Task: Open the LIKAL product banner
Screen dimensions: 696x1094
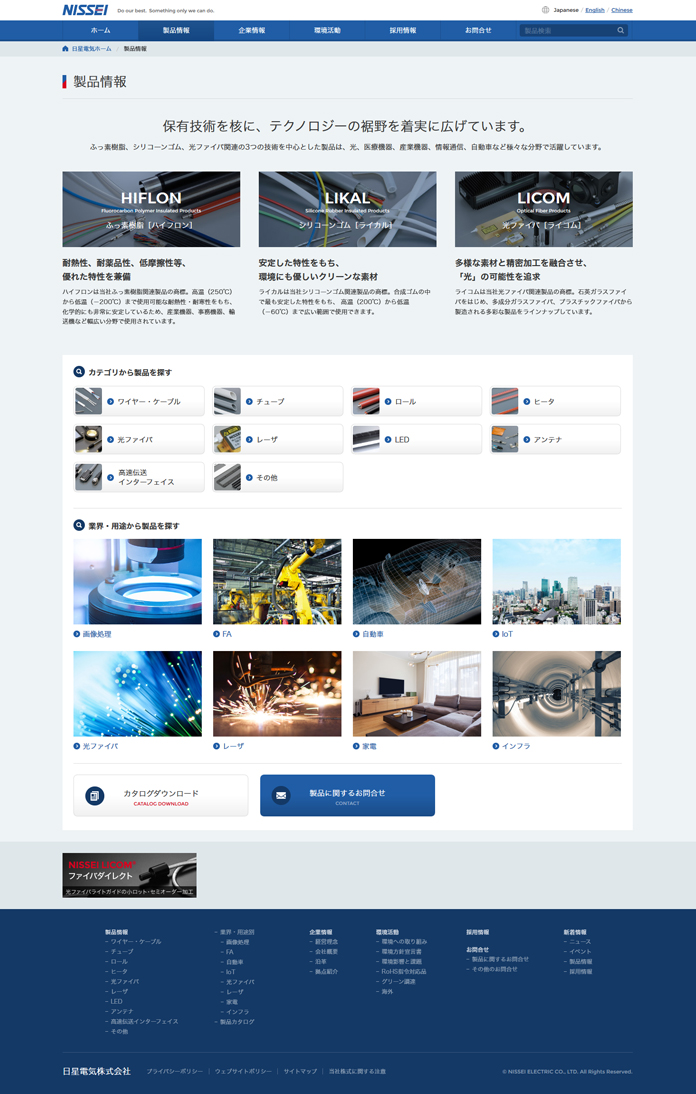Action: tap(347, 209)
